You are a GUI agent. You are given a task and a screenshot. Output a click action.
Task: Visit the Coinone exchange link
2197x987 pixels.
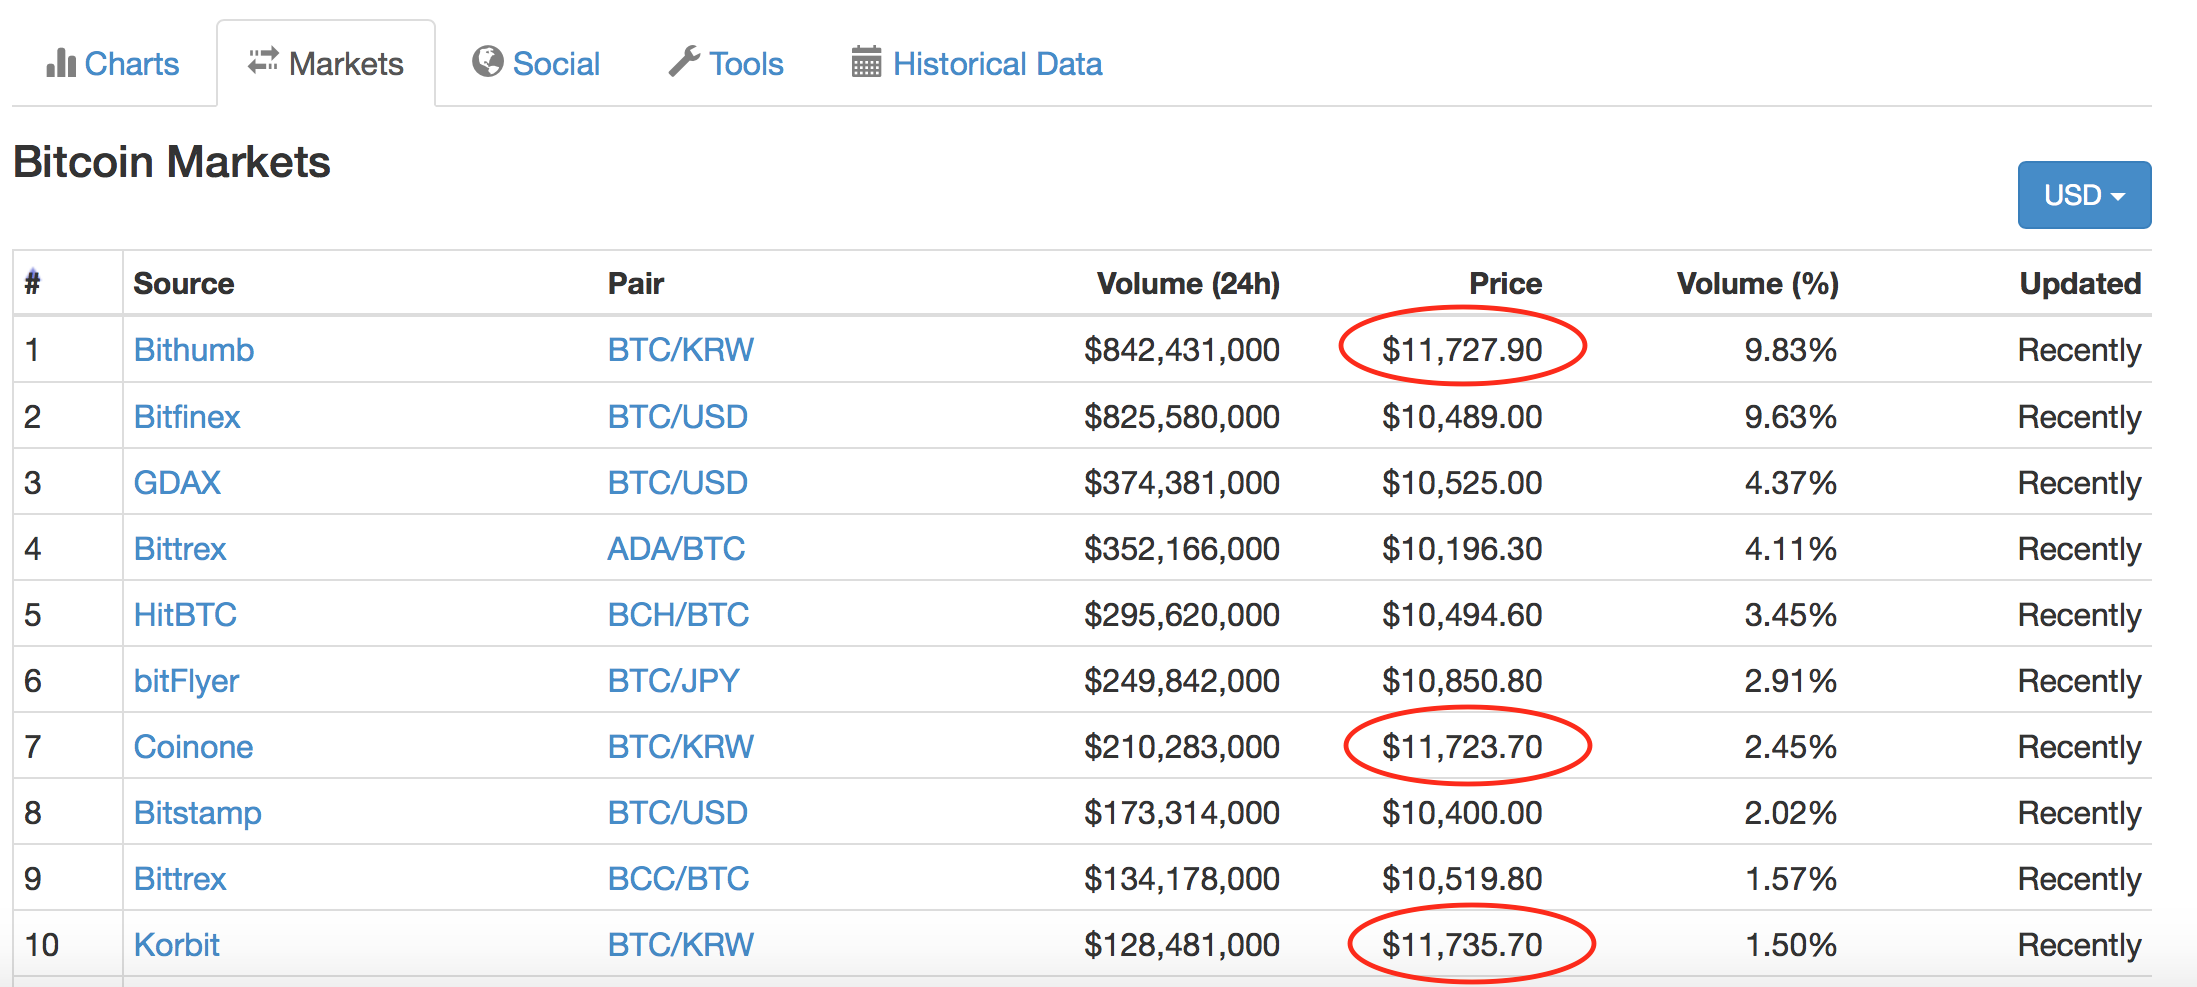[x=193, y=747]
